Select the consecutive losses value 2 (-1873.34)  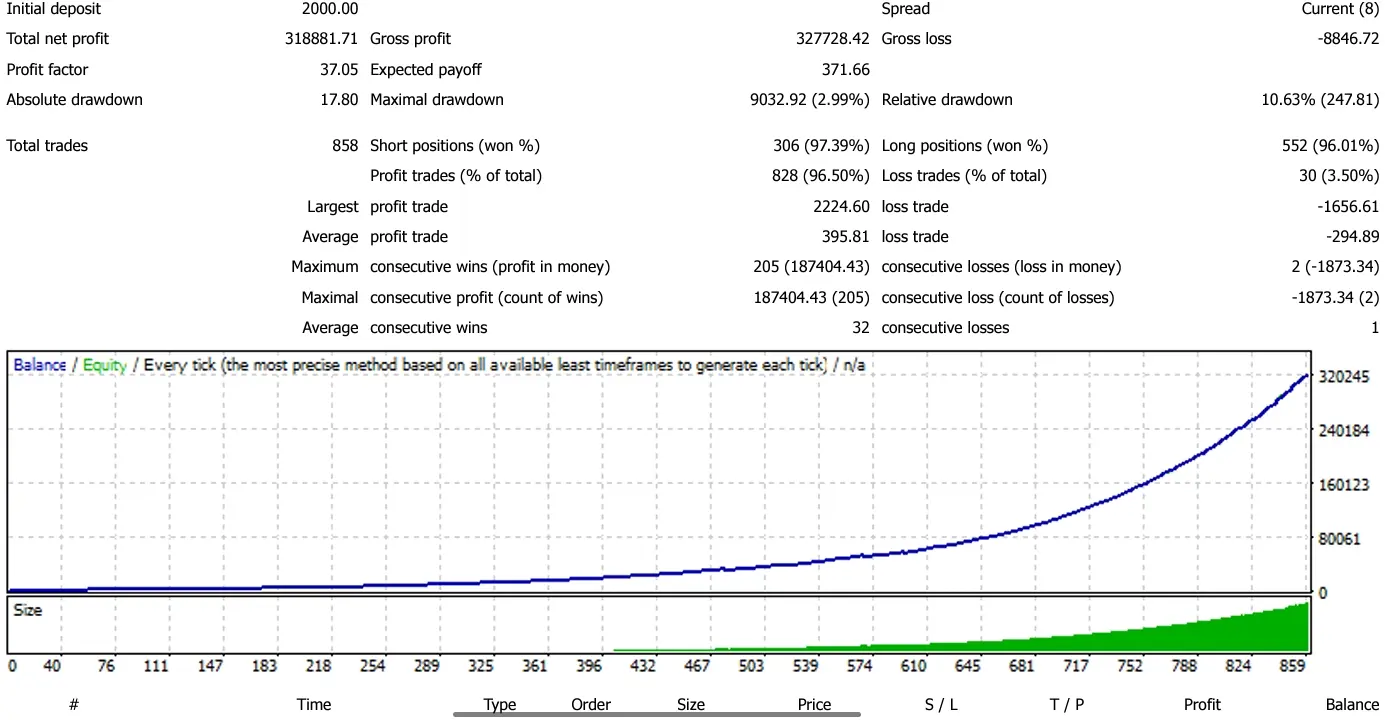pyautogui.click(x=1335, y=267)
